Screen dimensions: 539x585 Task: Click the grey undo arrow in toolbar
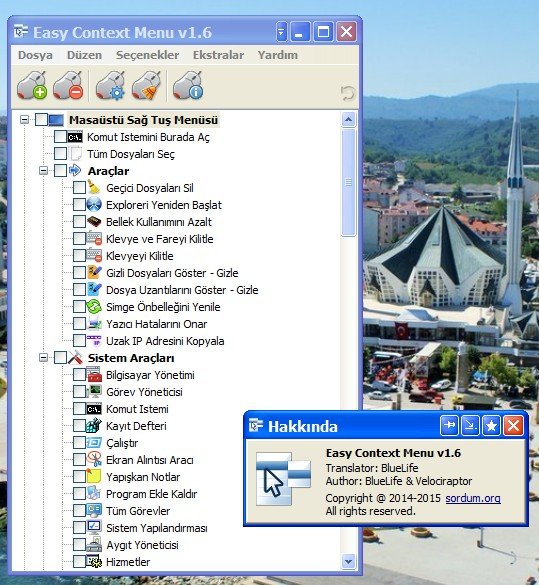(348, 93)
